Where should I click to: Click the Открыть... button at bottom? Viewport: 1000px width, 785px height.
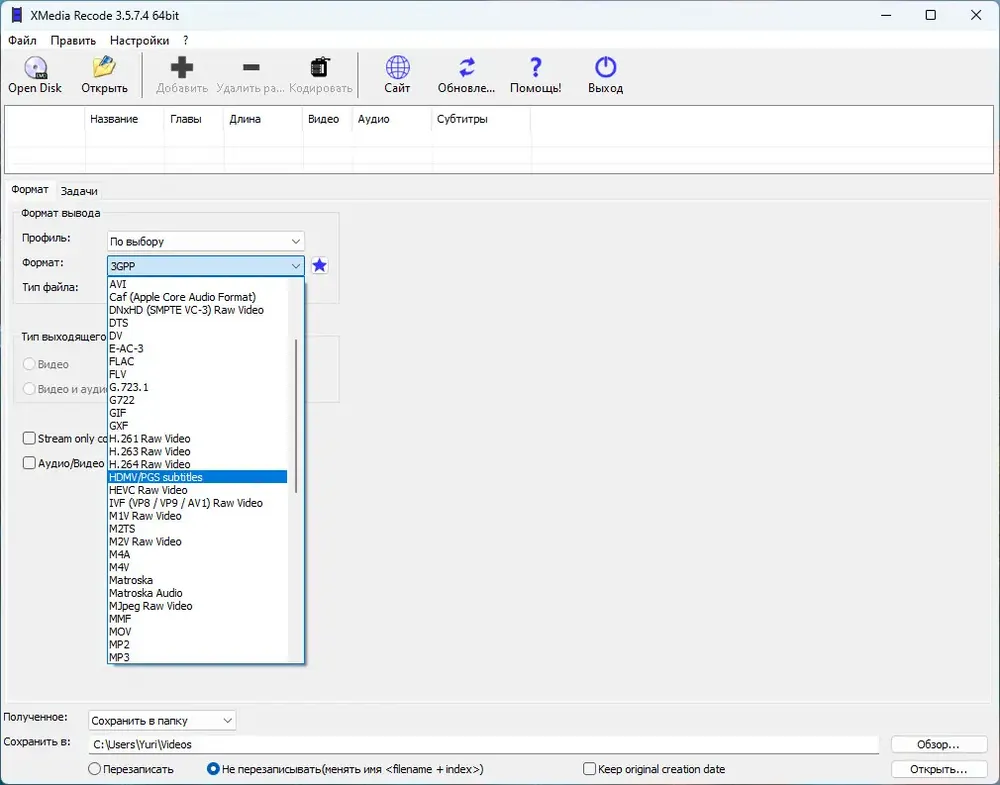(x=938, y=769)
